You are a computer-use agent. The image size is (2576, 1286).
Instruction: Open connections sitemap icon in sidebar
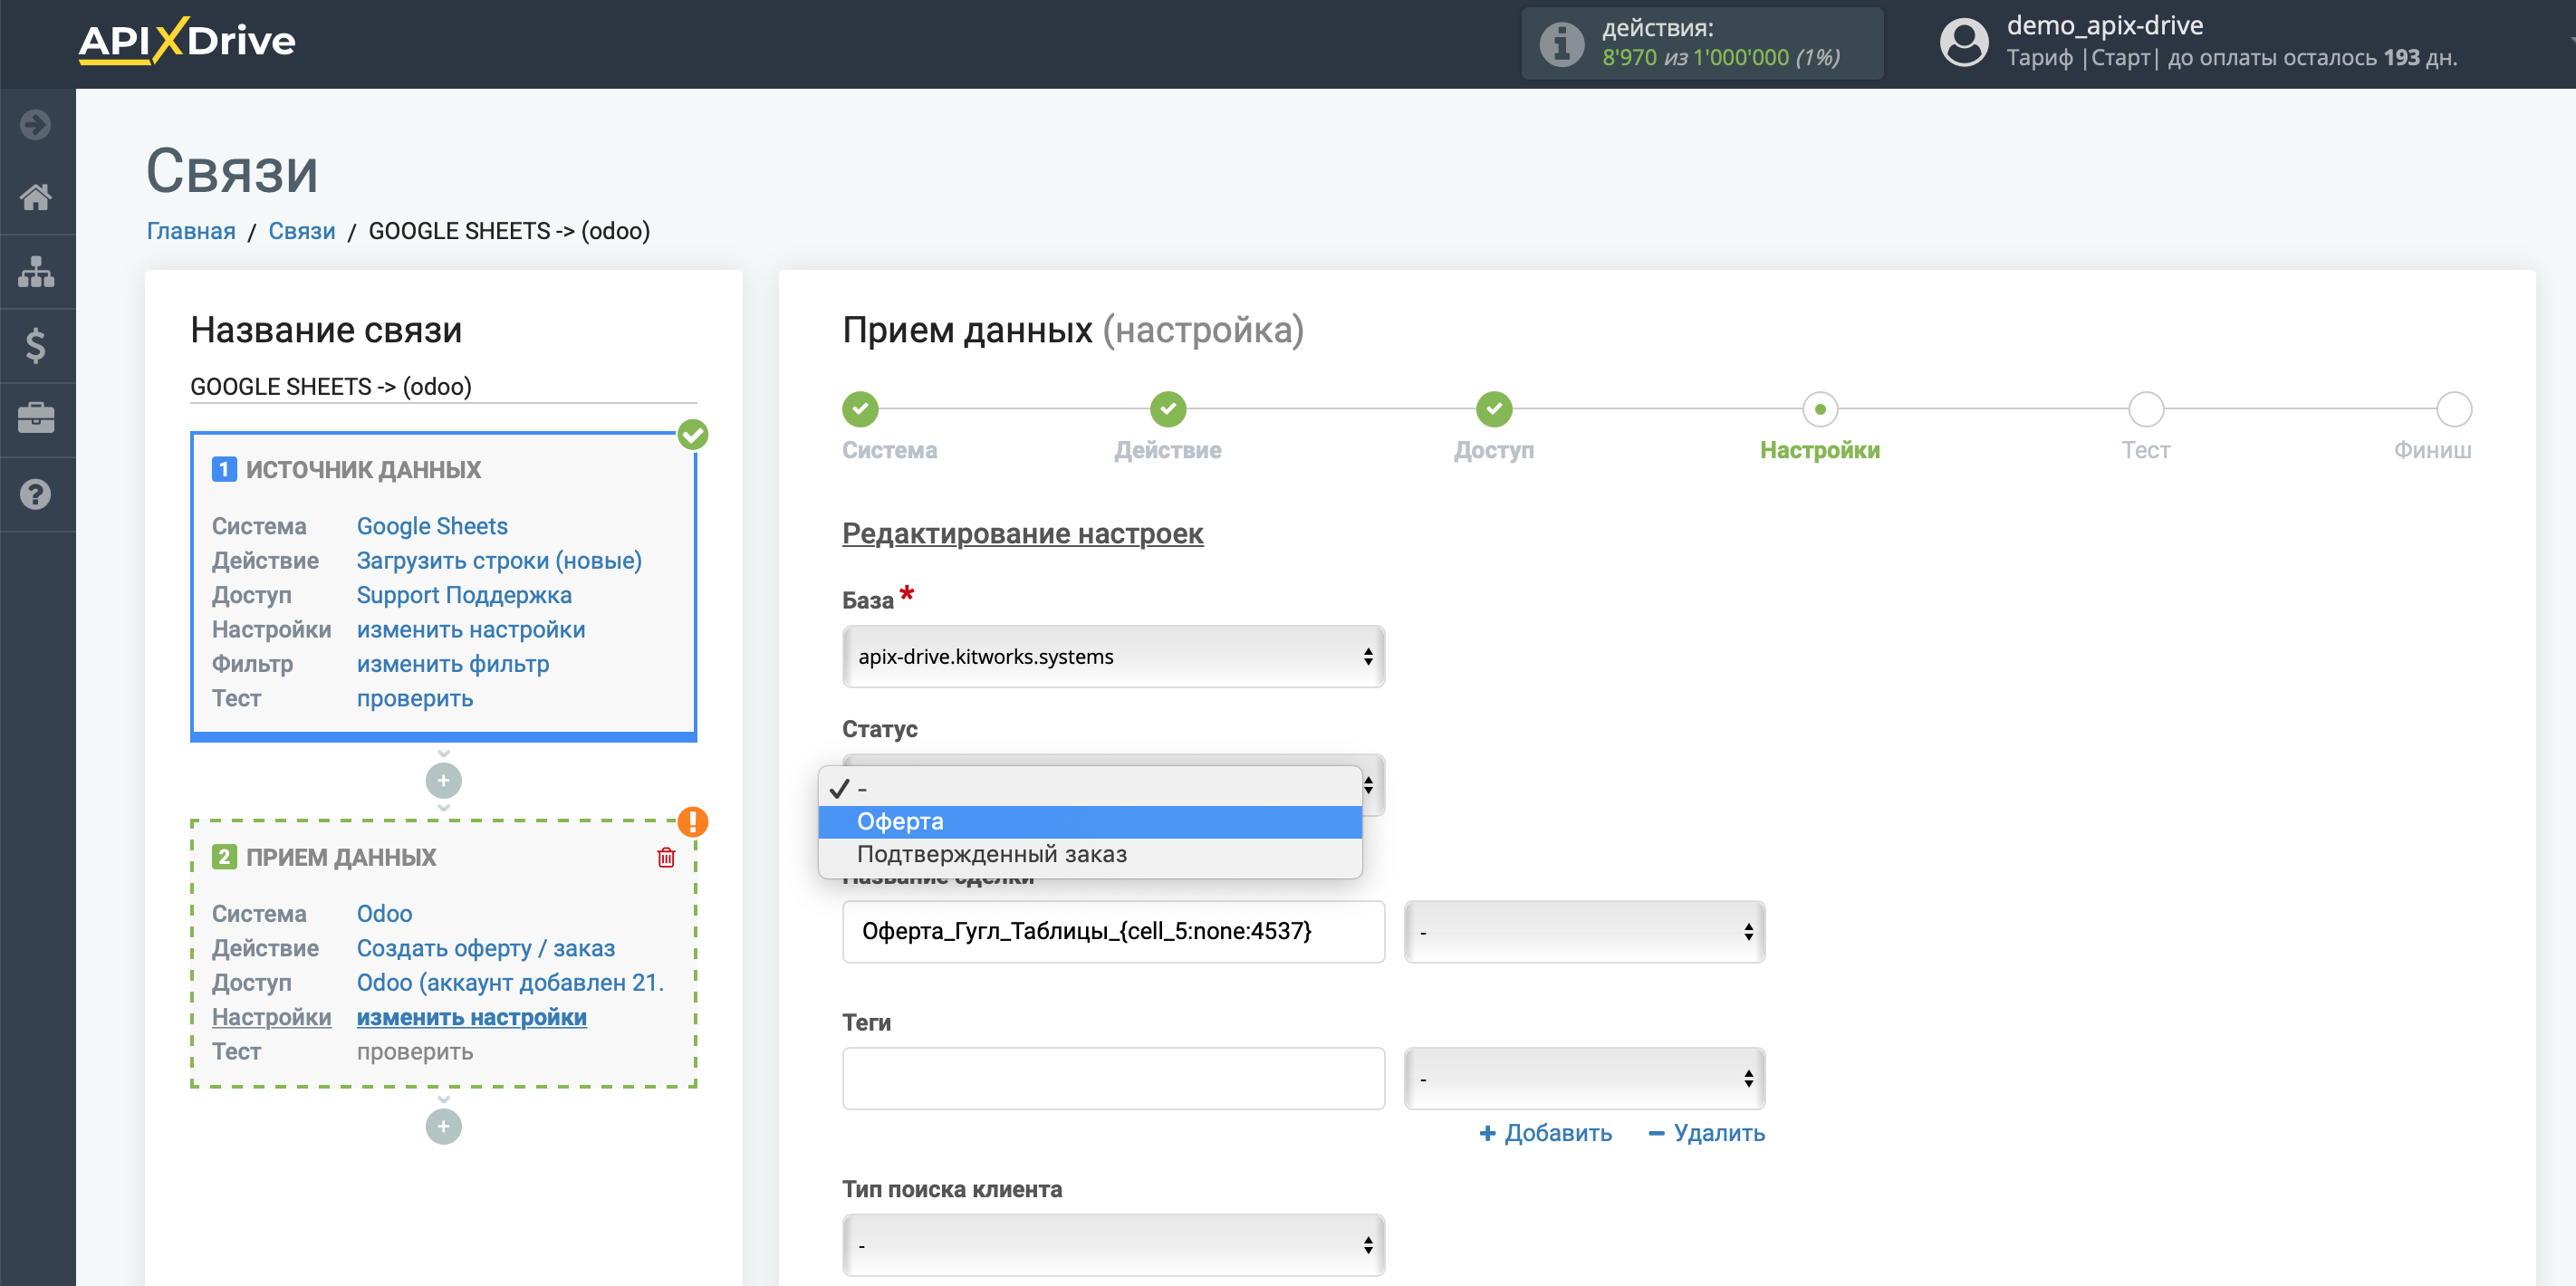[36, 271]
